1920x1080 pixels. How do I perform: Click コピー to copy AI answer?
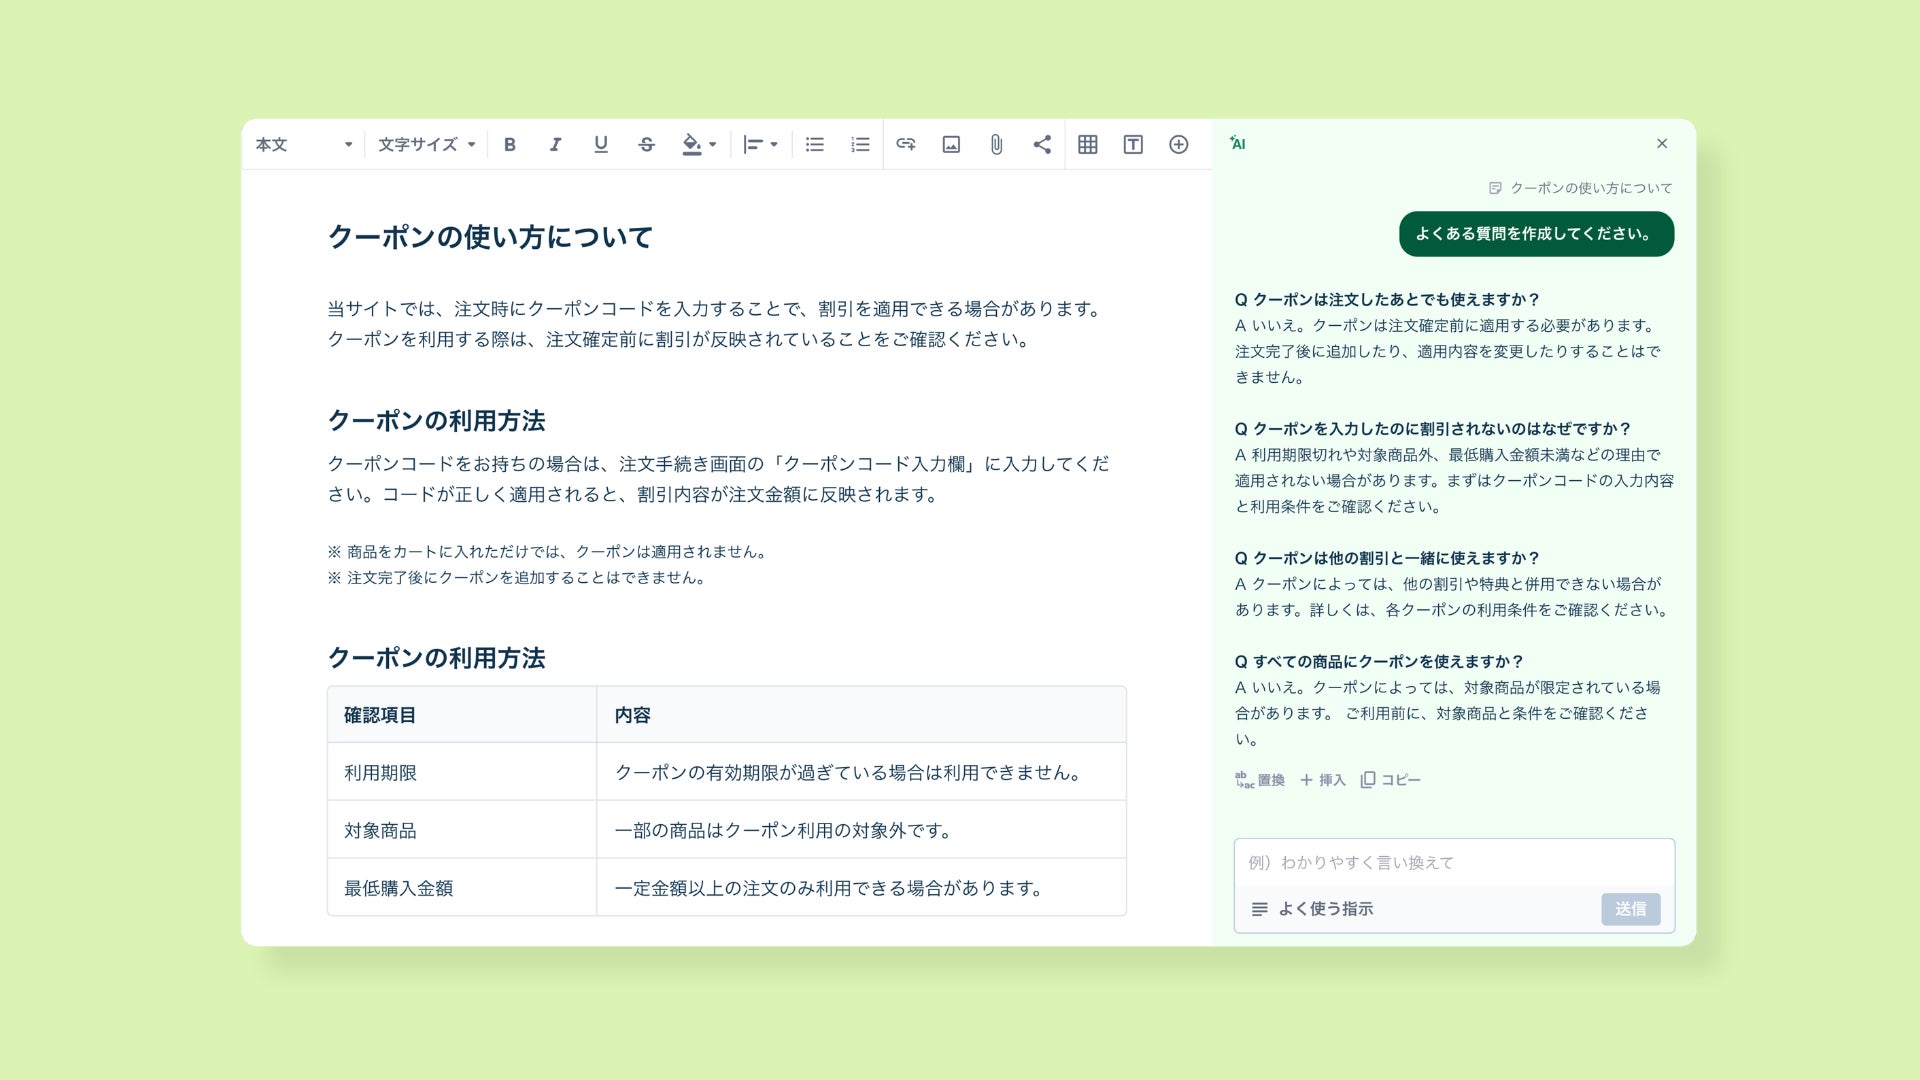pos(1391,780)
